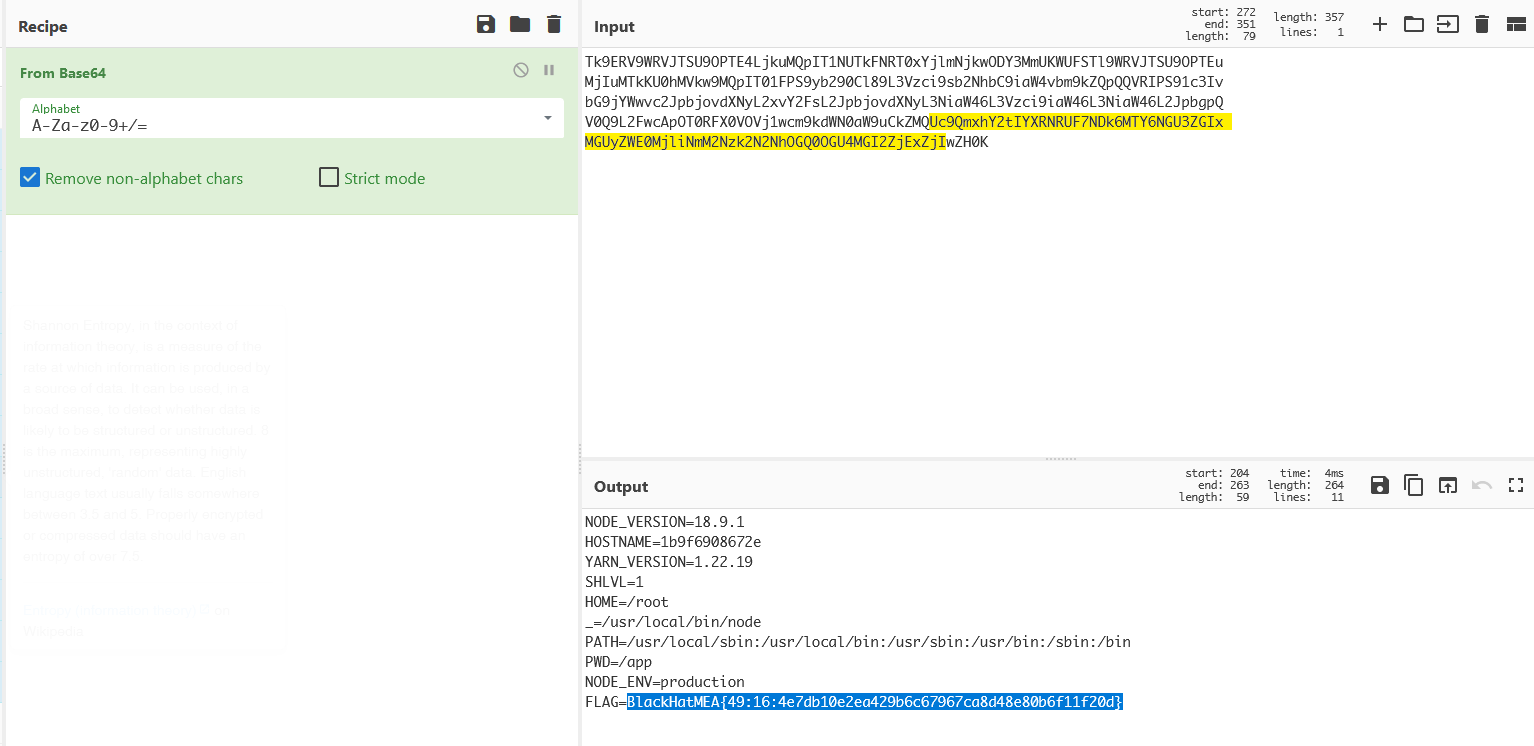Open a file as input
Image resolution: width=1534 pixels, height=746 pixels.
pos(1447,24)
